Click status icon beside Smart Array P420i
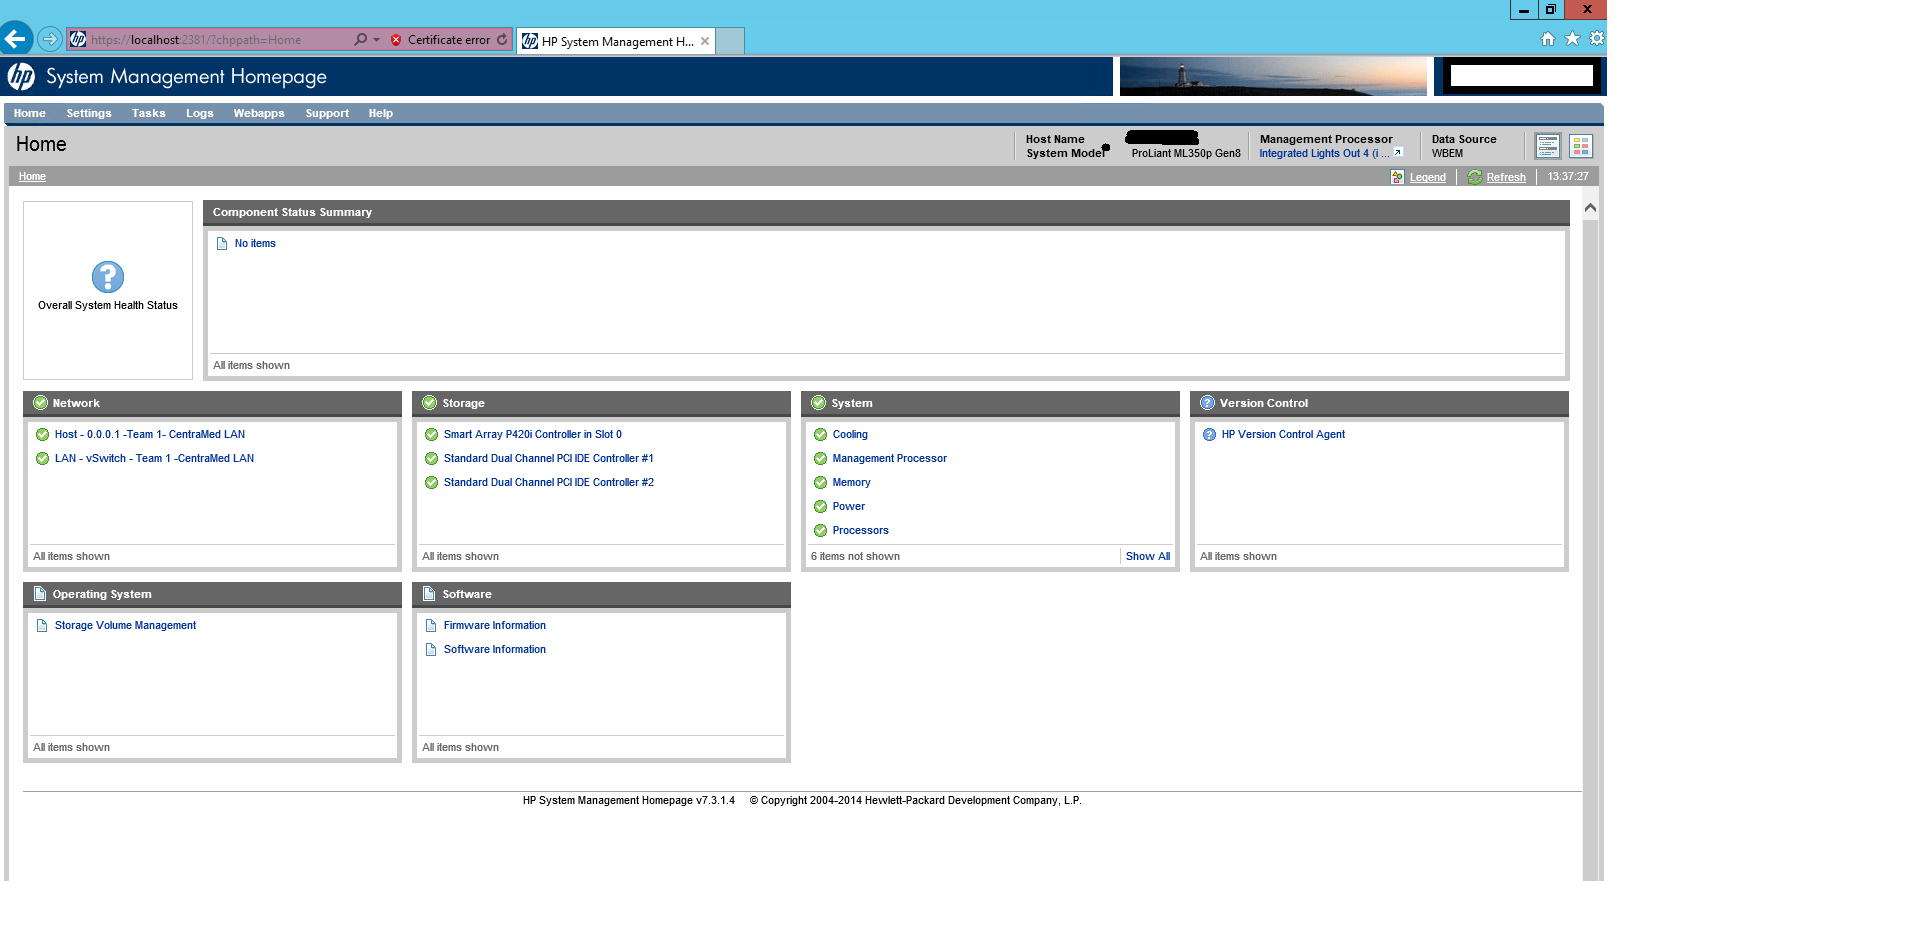The image size is (1914, 936). click(431, 435)
